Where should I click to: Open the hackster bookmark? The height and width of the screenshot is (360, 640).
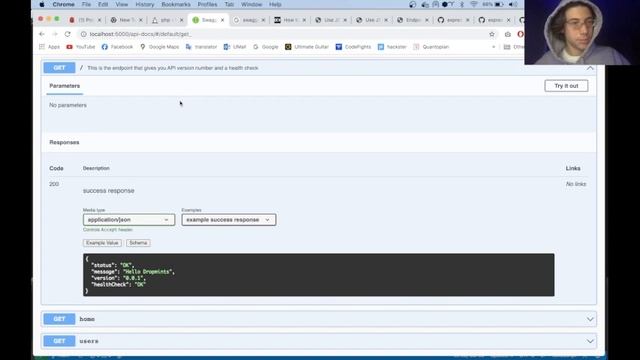point(392,47)
